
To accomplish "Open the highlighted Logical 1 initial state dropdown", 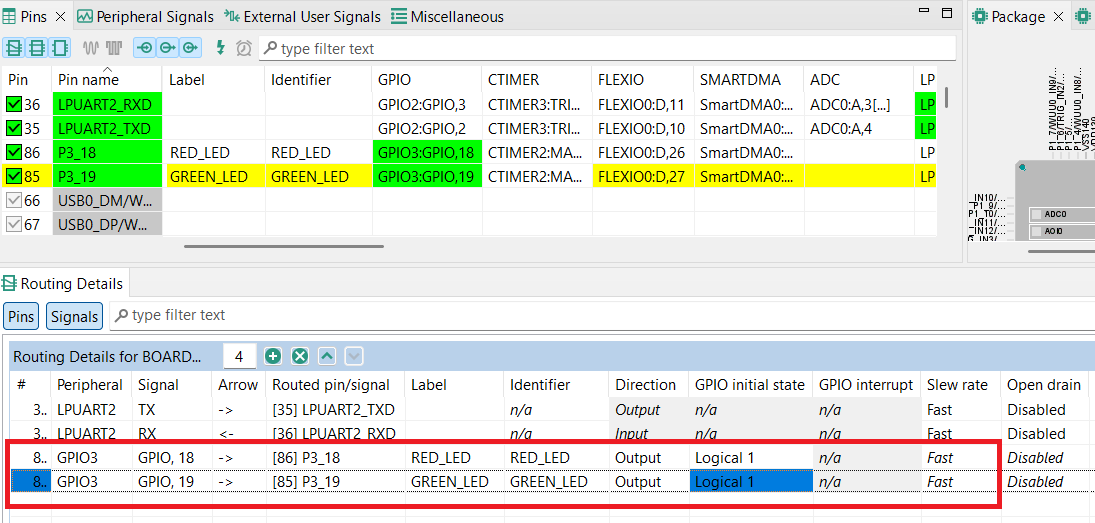I will [749, 482].
